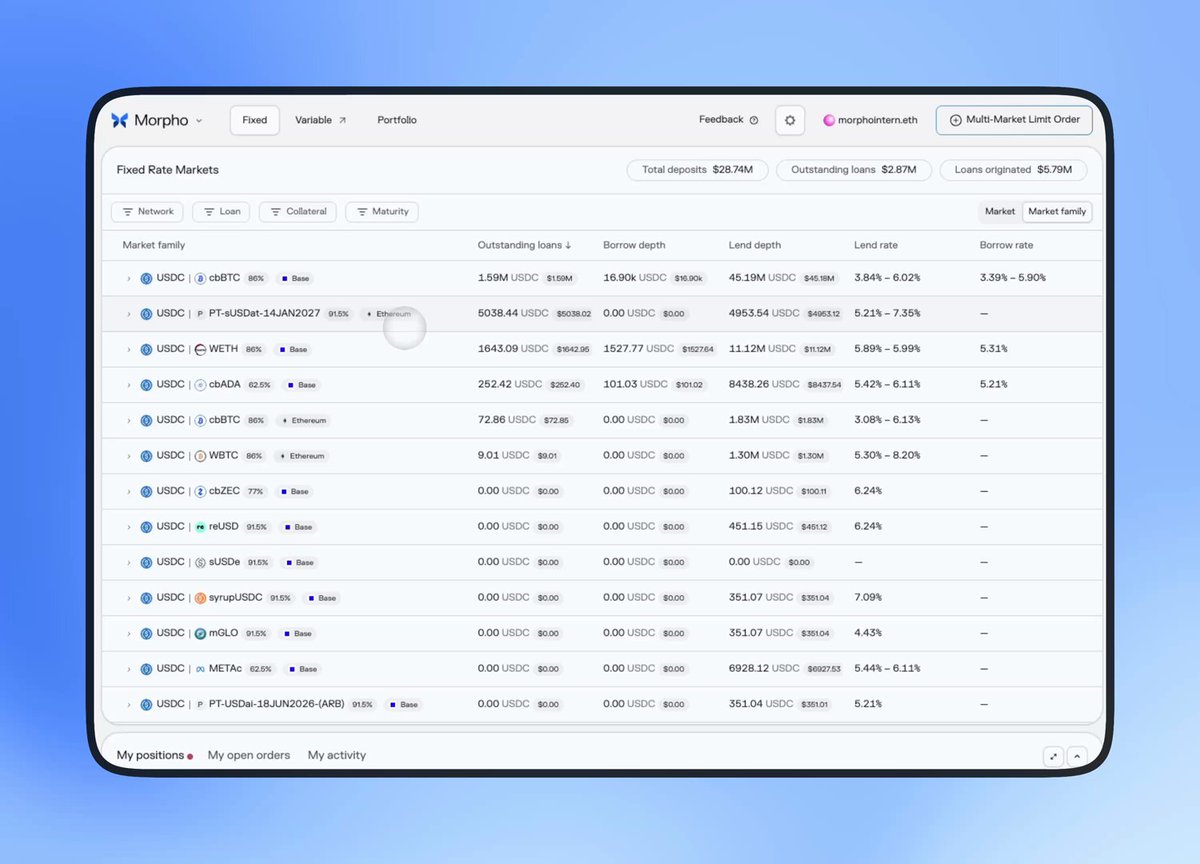
Task: Click the Loans originated $5.79M pill
Action: point(1013,170)
